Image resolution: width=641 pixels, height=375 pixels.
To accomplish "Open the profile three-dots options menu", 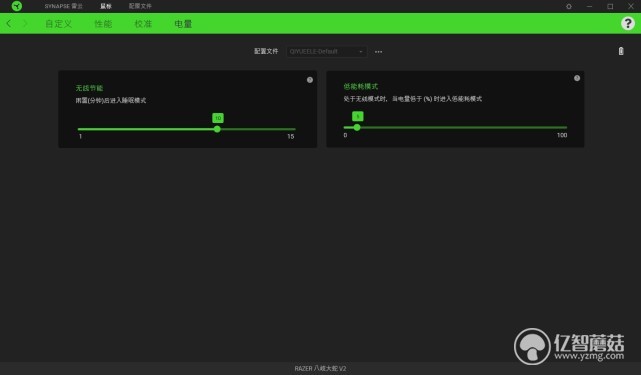I will [x=379, y=52].
